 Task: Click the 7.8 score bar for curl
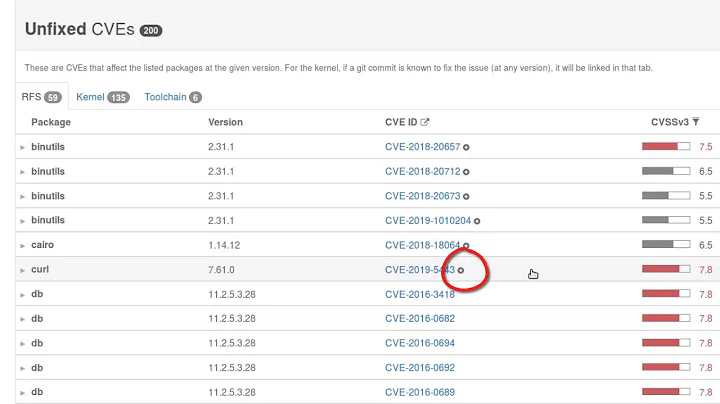(666, 269)
